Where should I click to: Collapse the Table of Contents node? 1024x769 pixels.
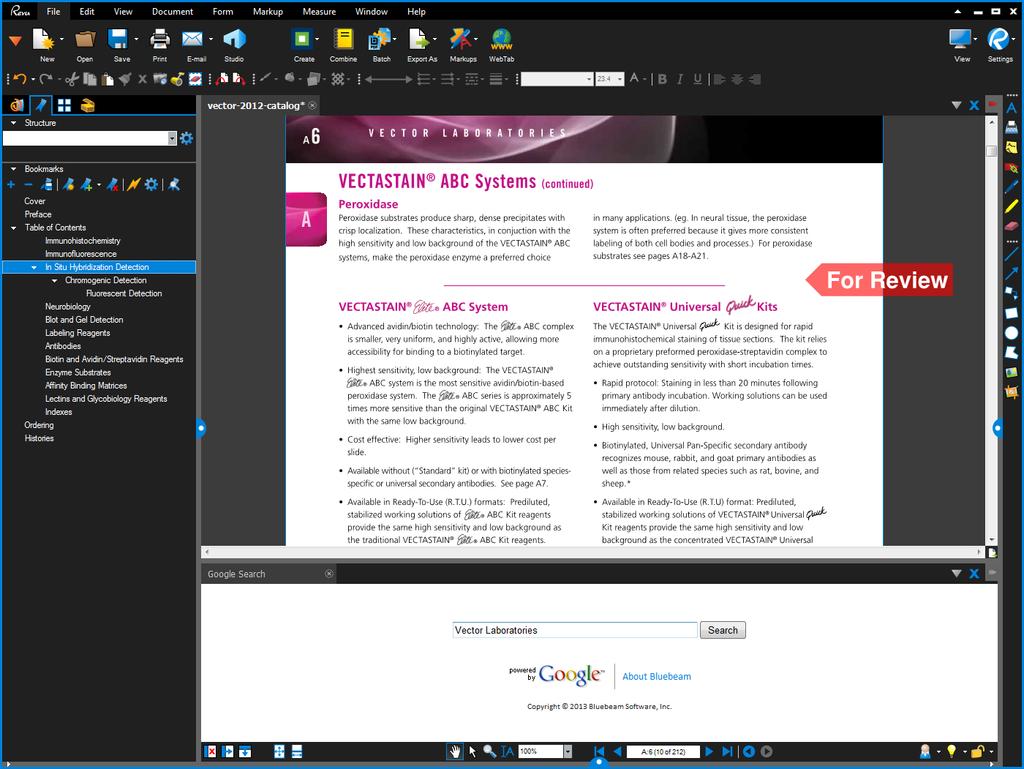[14, 228]
